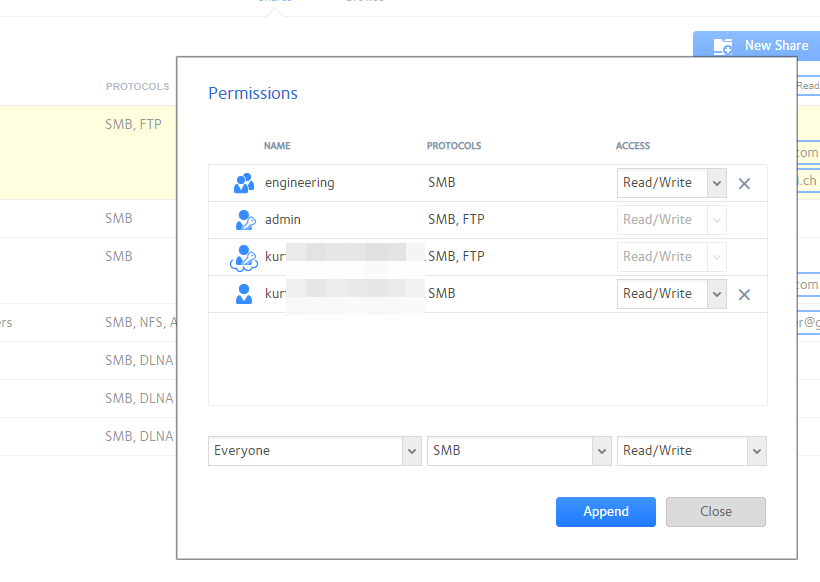The height and width of the screenshot is (582, 820).
Task: Click the SMB, NFS row in the background list
Action: 88,323
